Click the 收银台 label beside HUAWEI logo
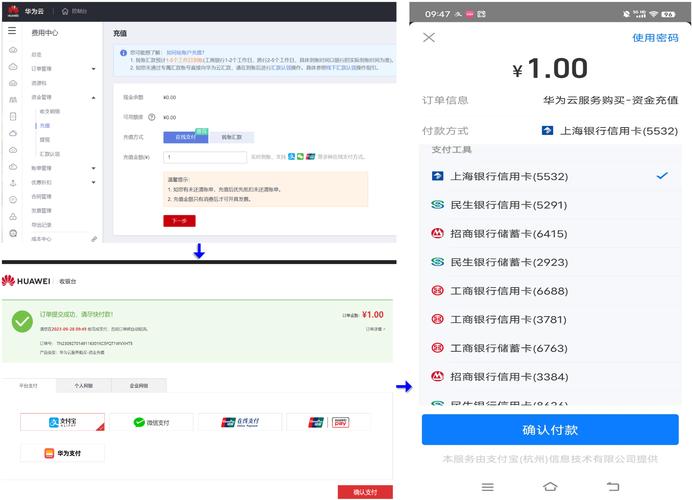 (x=68, y=281)
